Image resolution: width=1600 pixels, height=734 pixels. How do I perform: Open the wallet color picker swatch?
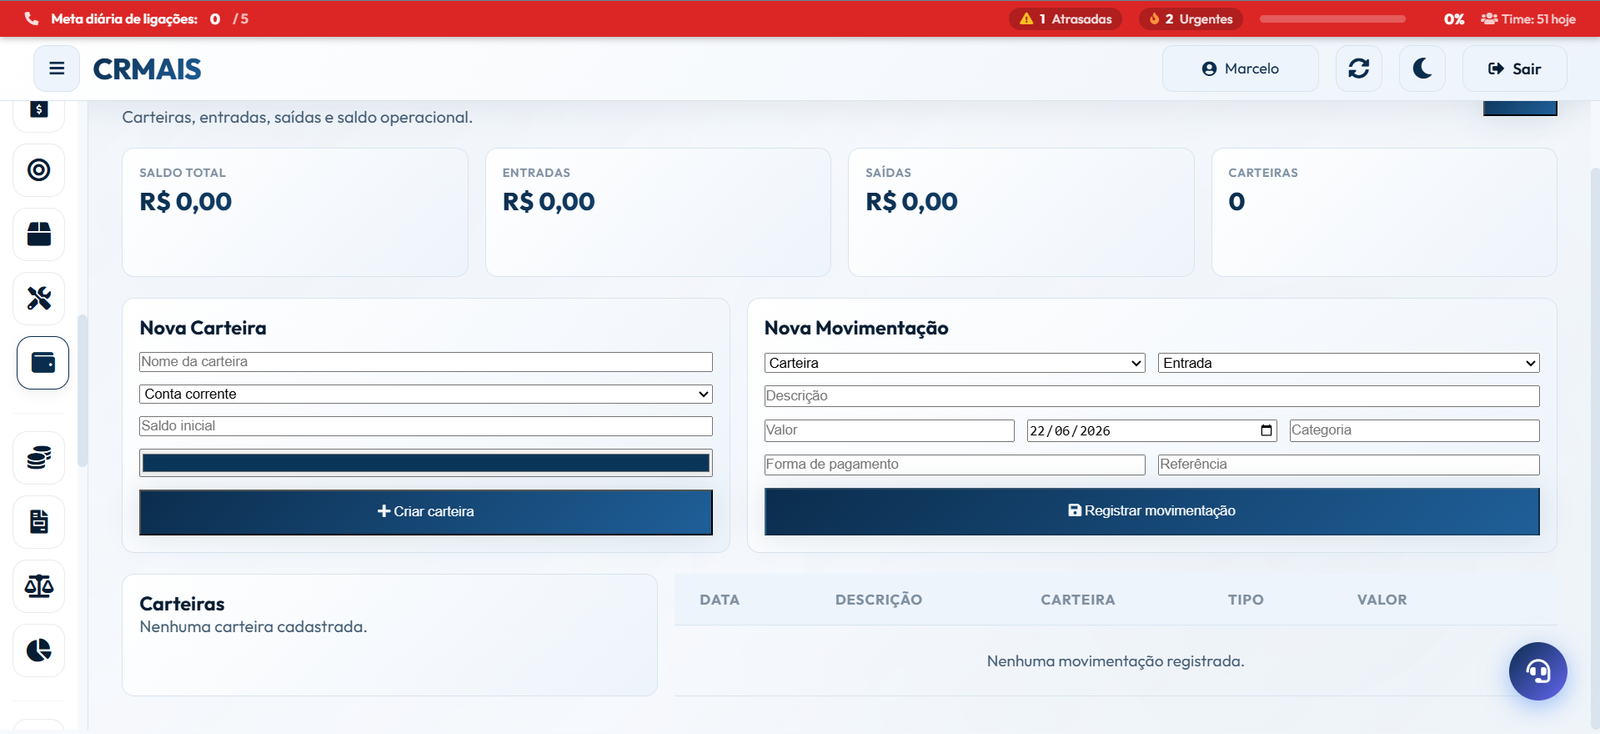coord(426,463)
